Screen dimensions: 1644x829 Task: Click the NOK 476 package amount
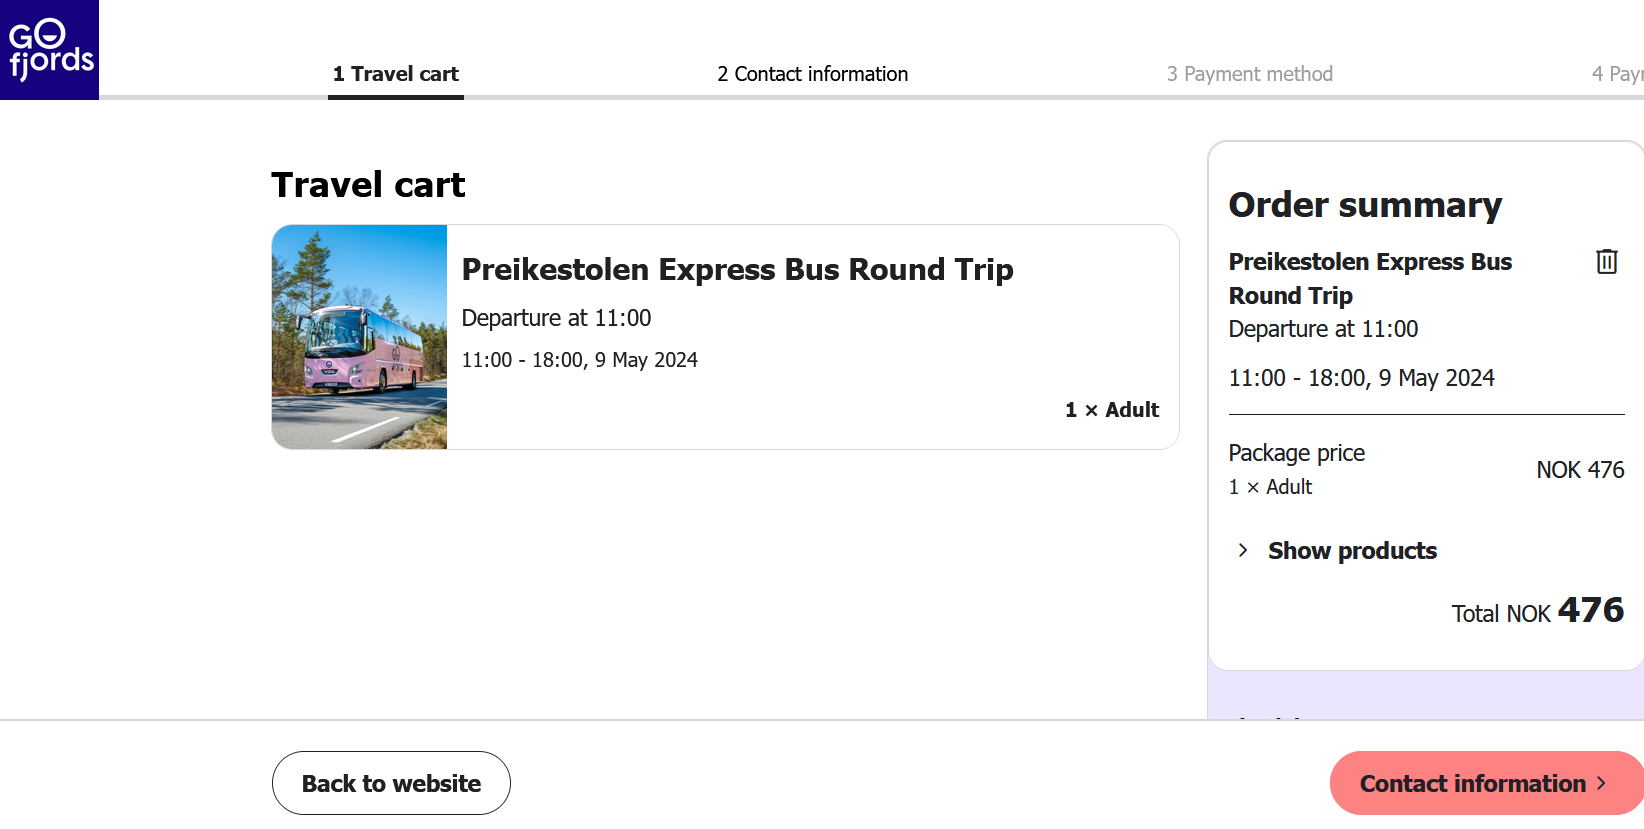point(1580,470)
